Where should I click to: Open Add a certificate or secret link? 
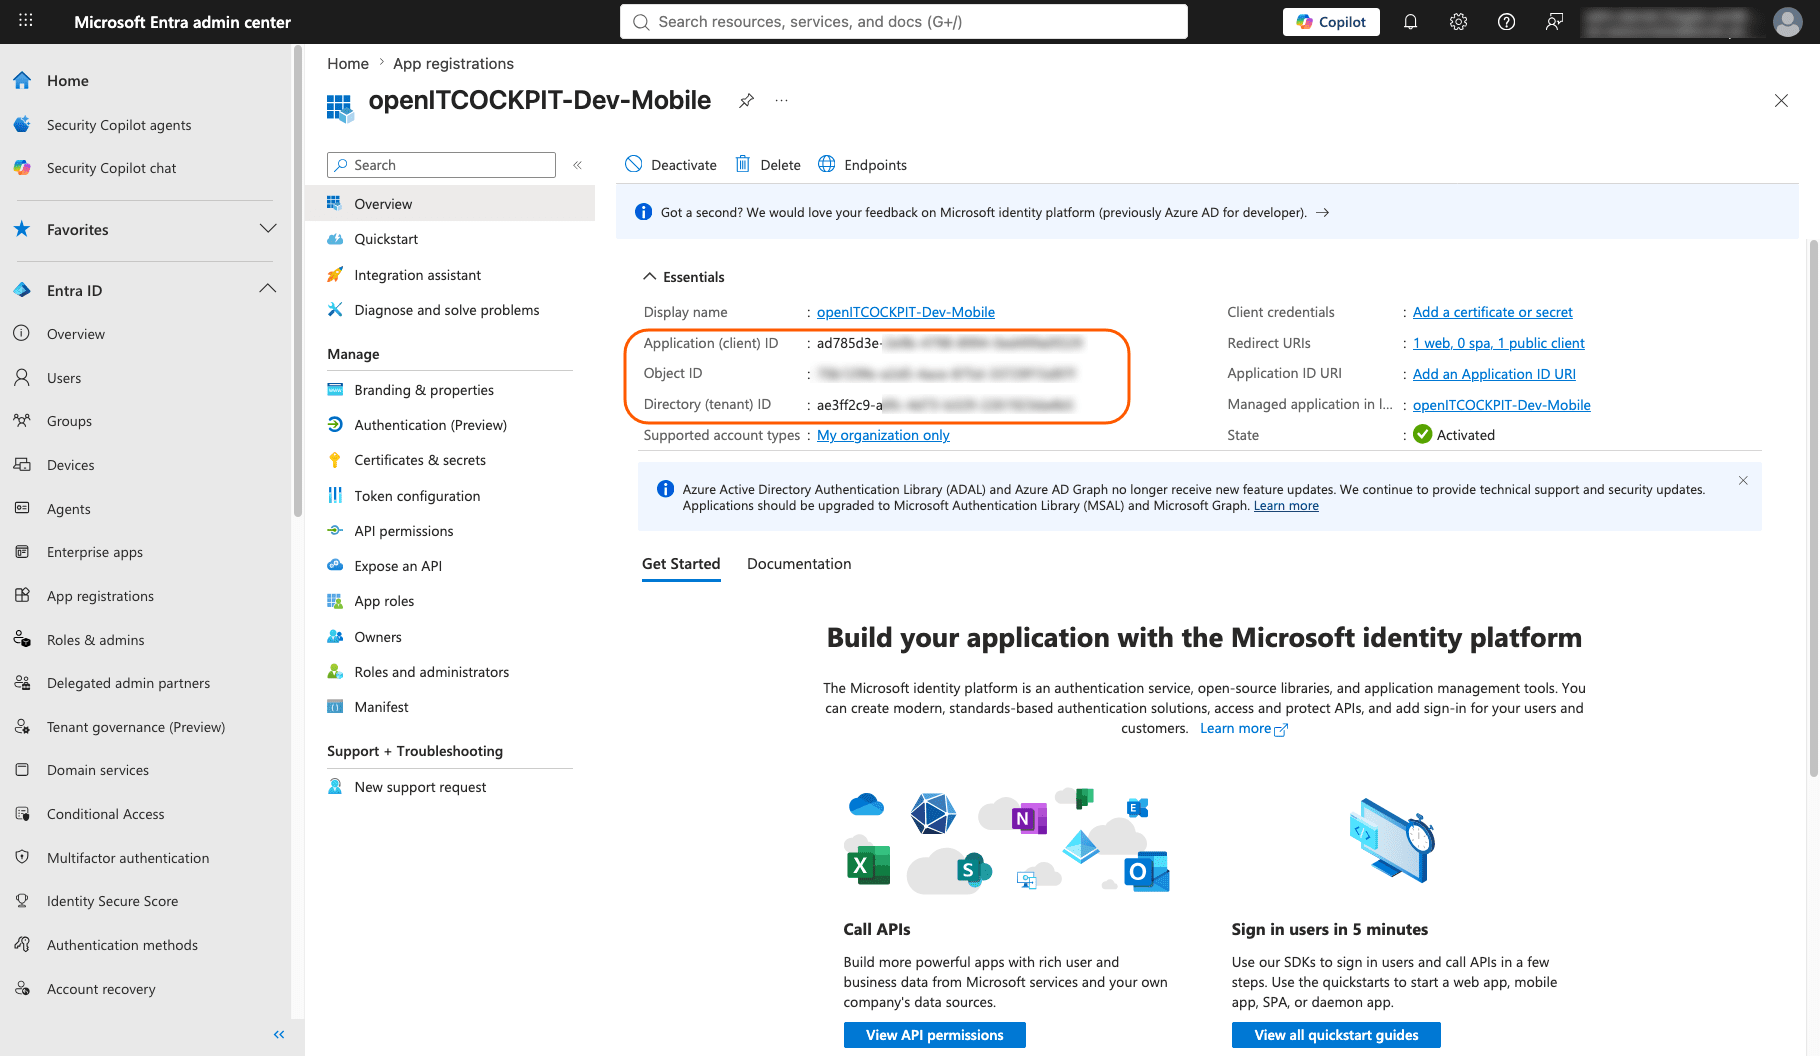1492,312
